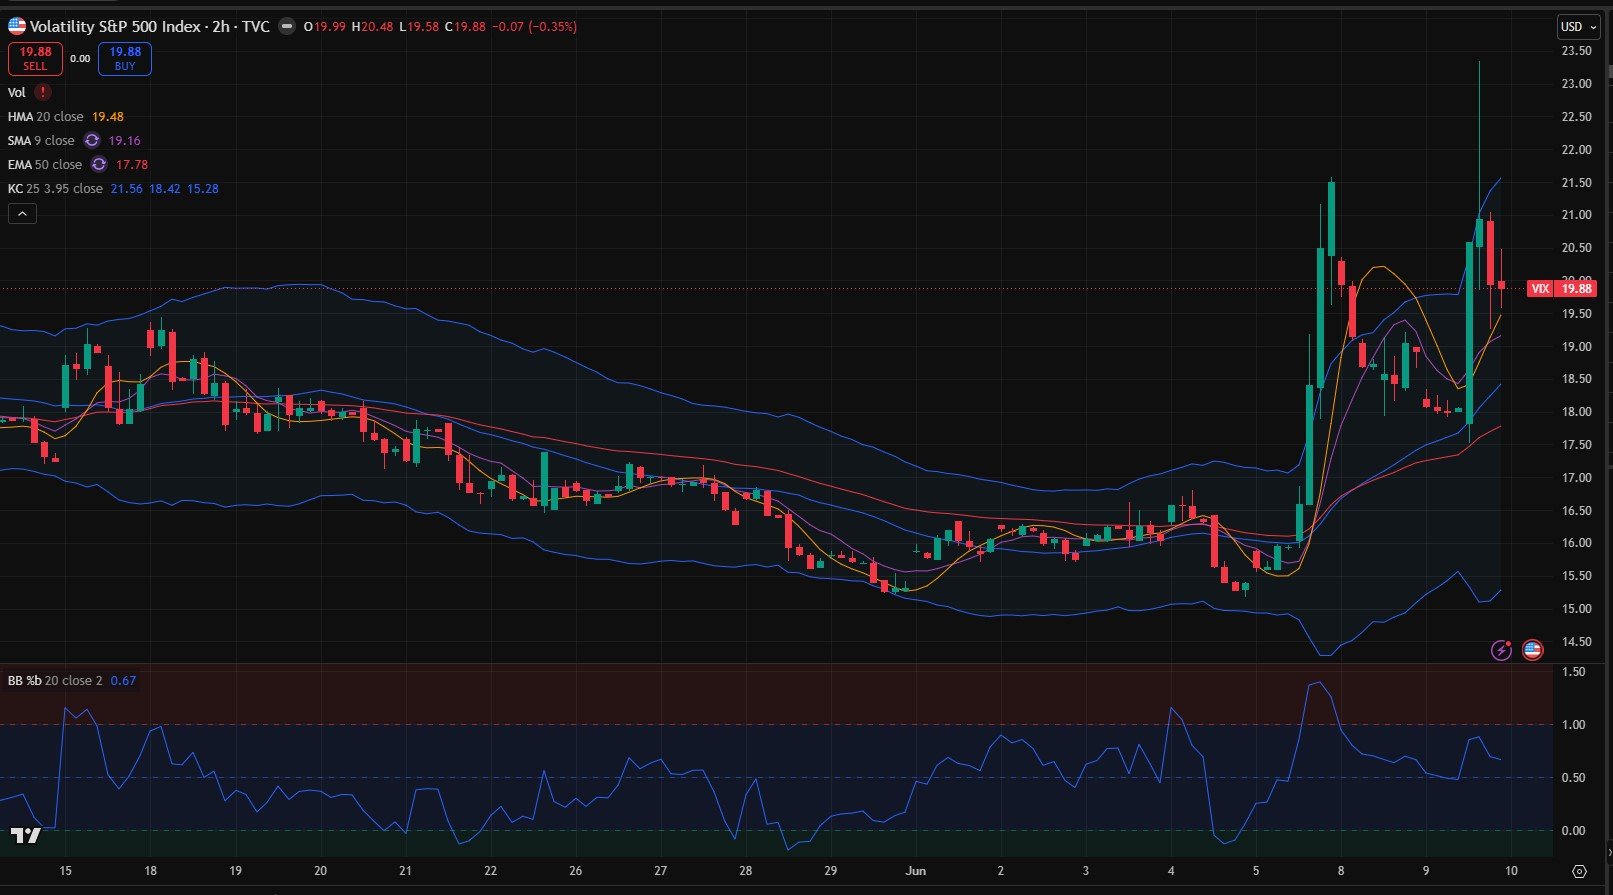
Task: Click the refresh icon beside EMA 50 close
Action: click(x=99, y=165)
